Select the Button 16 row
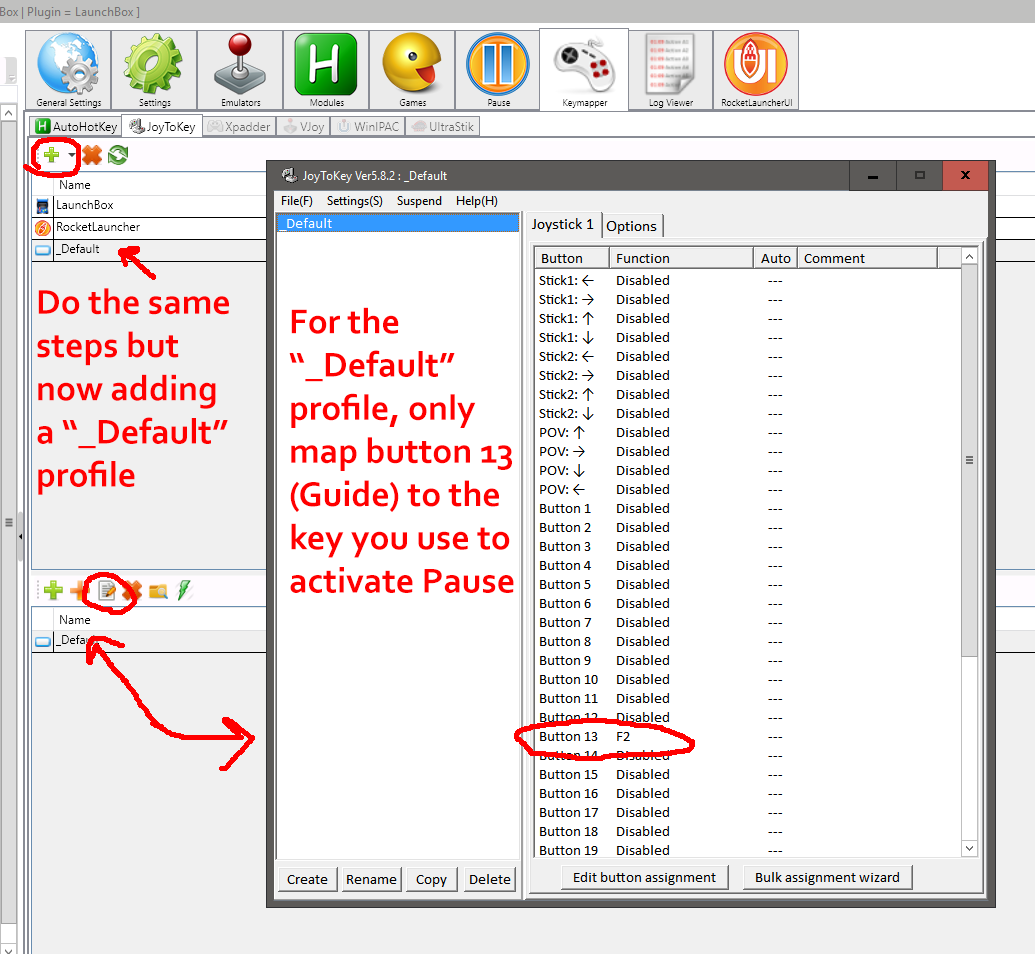 click(748, 793)
